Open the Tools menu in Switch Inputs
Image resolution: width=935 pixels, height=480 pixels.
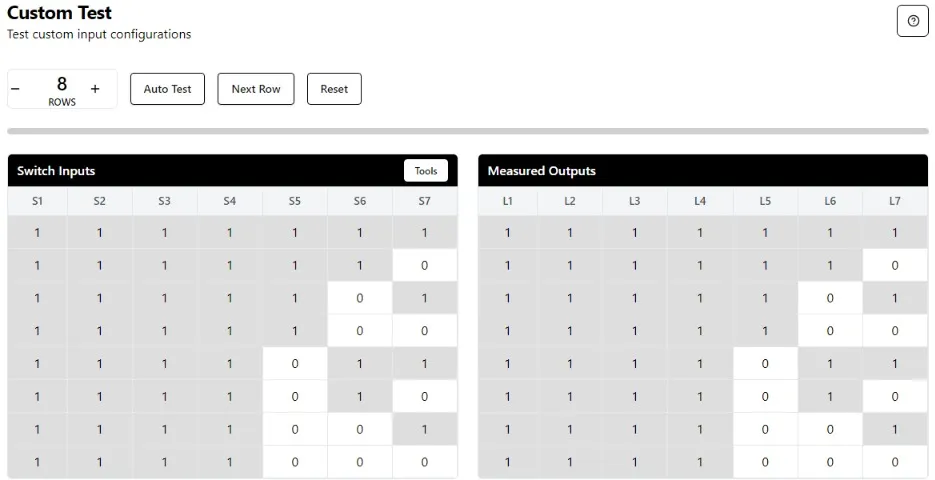pyautogui.click(x=426, y=171)
